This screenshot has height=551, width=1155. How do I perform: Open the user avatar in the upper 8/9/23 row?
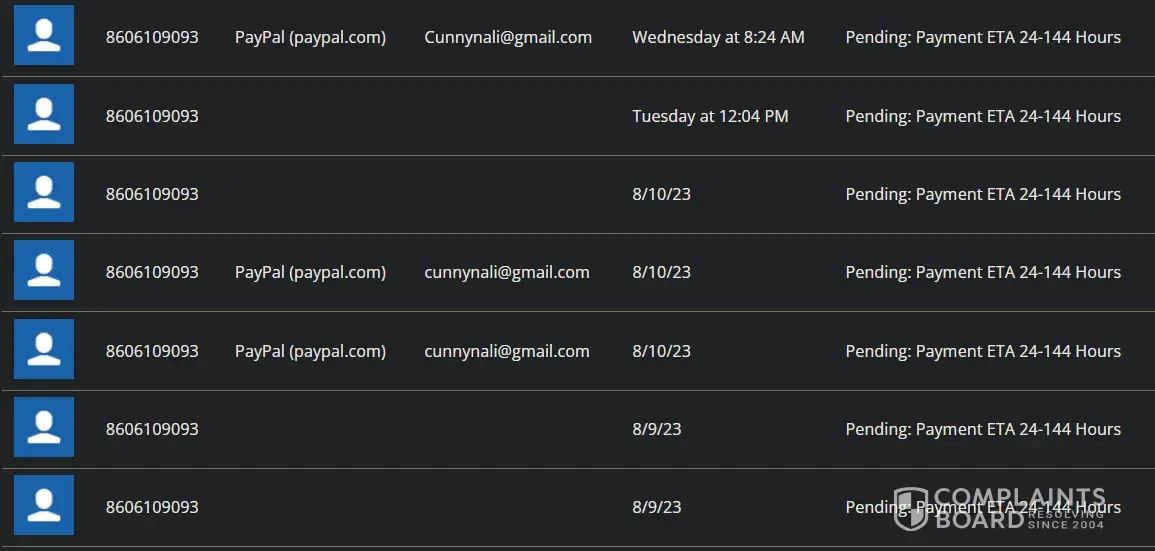point(44,428)
